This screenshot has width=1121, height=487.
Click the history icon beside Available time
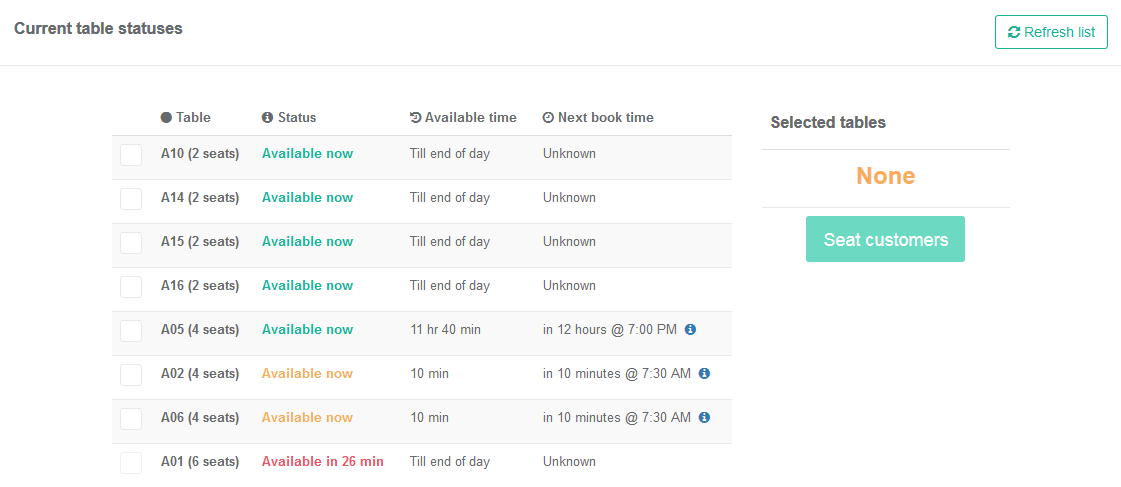click(415, 118)
